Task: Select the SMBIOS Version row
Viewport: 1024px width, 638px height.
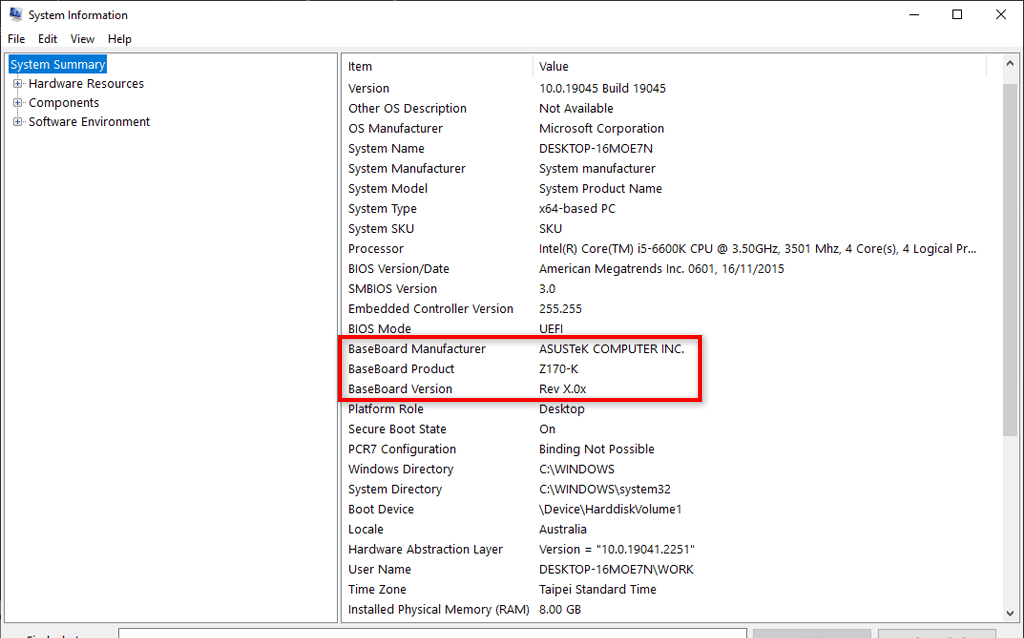Action: (x=665, y=289)
